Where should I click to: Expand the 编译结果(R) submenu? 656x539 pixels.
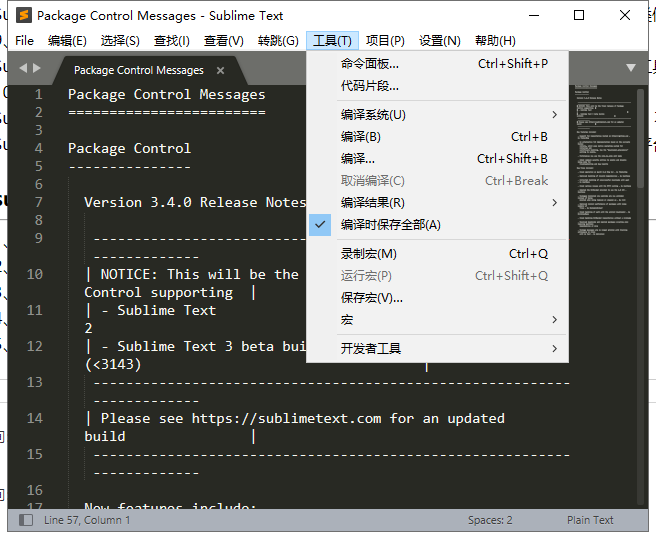tap(437, 203)
